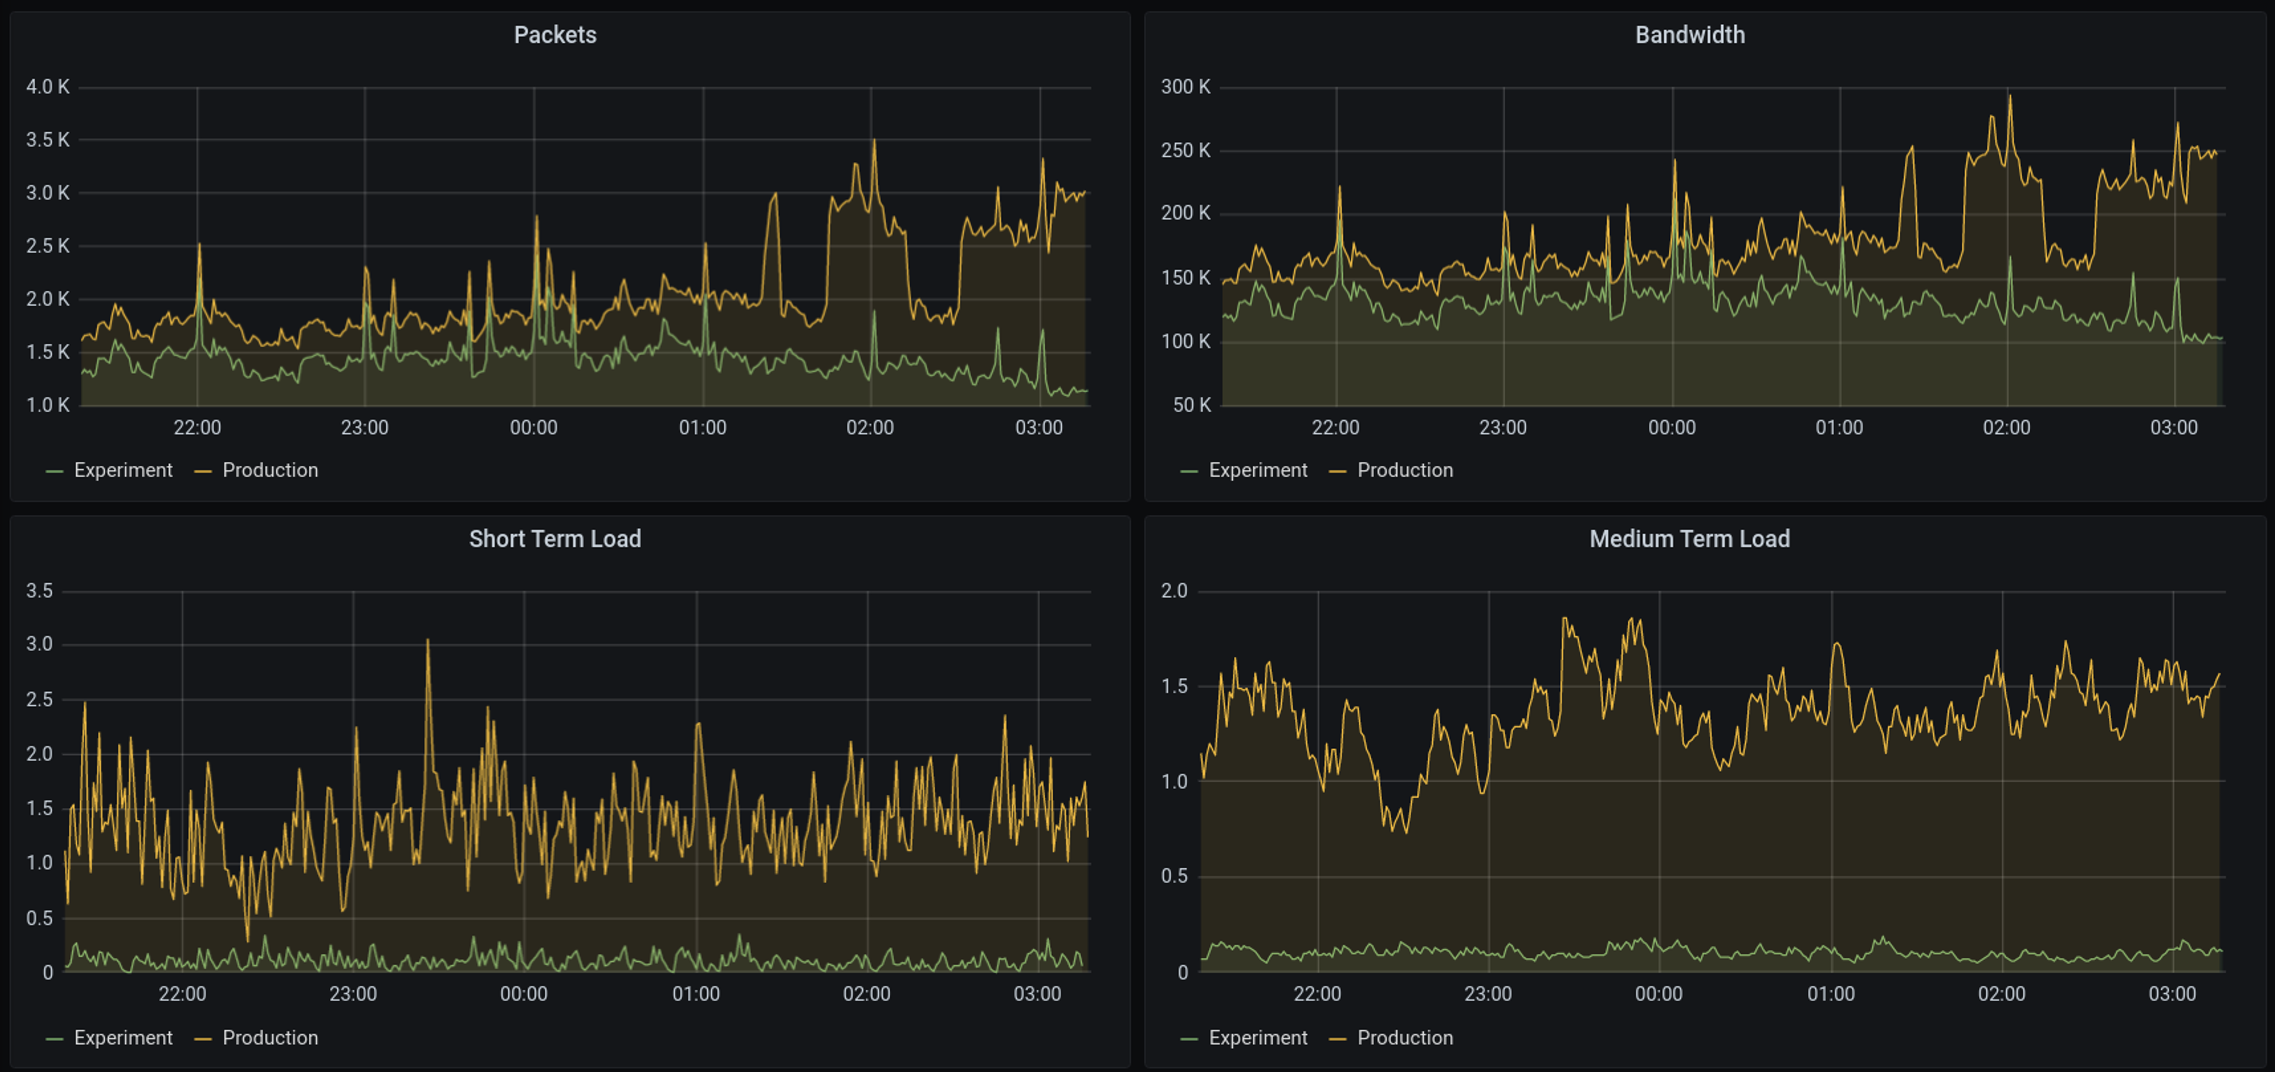Toggle Experiment series in Packets legend
Image resolution: width=2275 pixels, height=1072 pixels.
click(123, 470)
